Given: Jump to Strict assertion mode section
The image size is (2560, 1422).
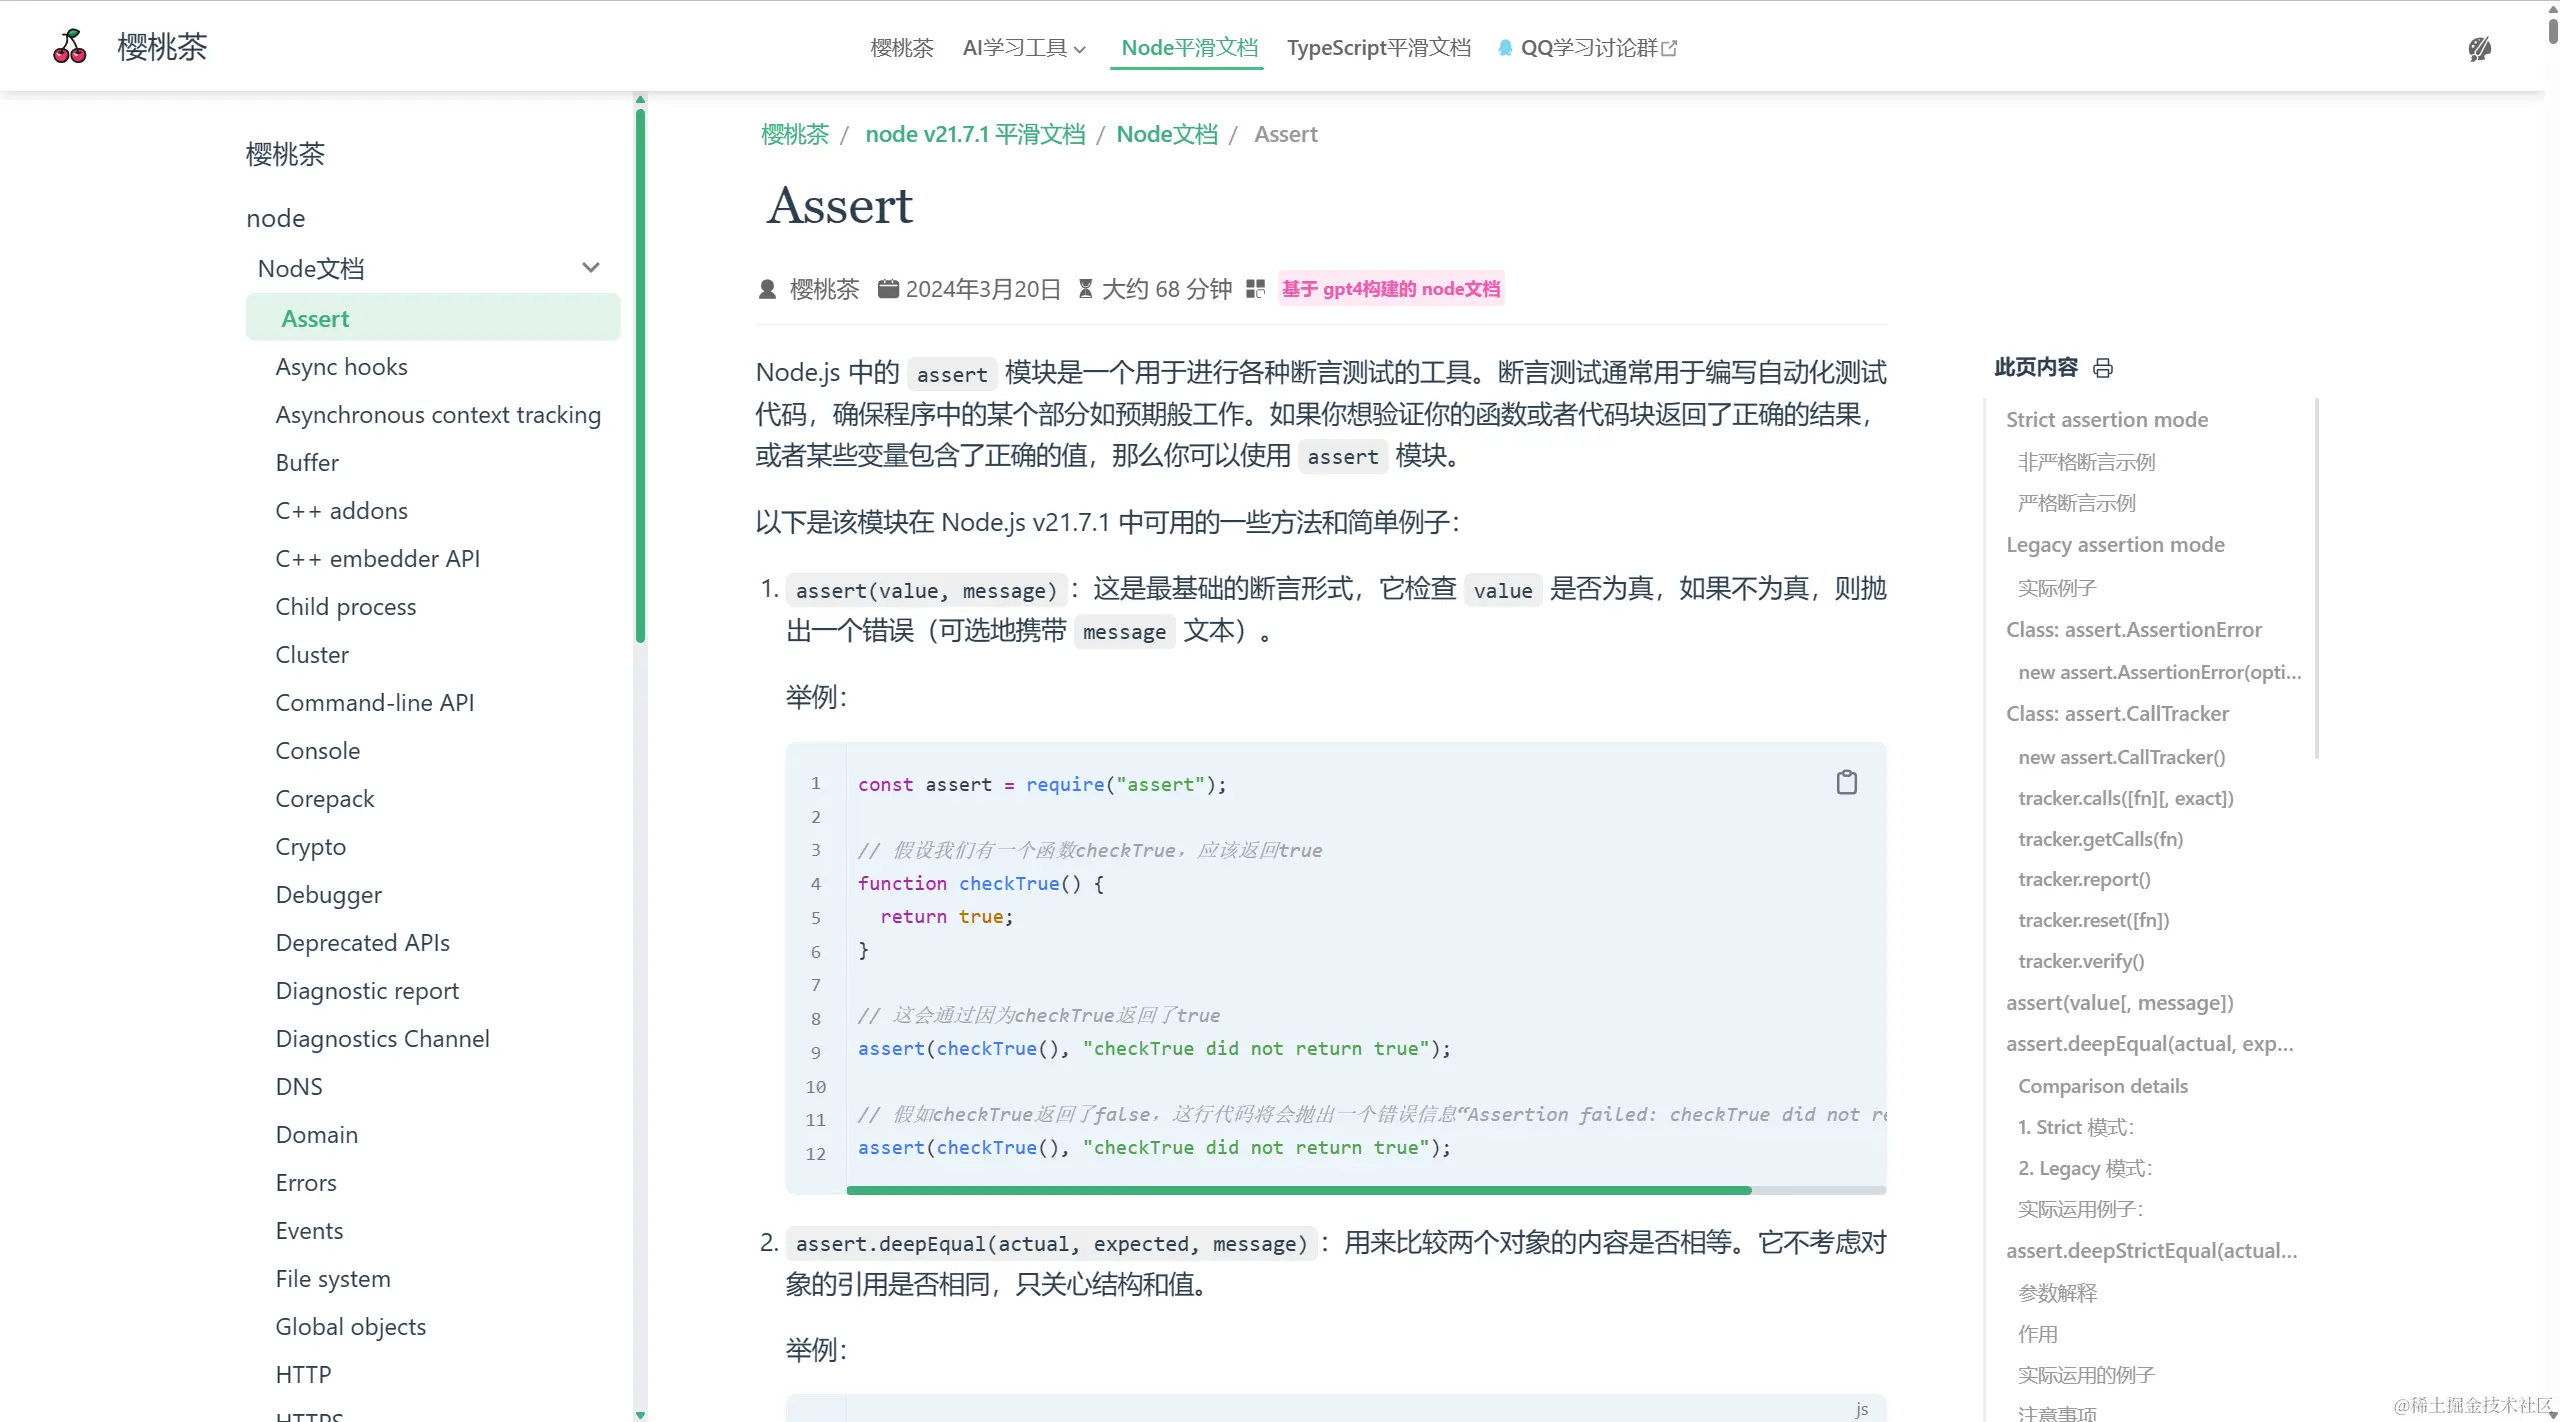Looking at the screenshot, I should tap(2106, 420).
